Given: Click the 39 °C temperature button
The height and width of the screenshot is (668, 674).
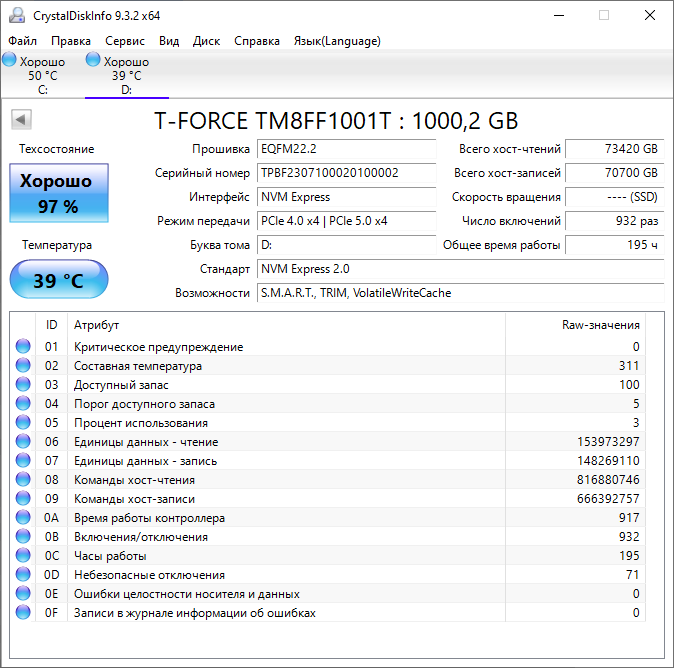Looking at the screenshot, I should tap(59, 279).
